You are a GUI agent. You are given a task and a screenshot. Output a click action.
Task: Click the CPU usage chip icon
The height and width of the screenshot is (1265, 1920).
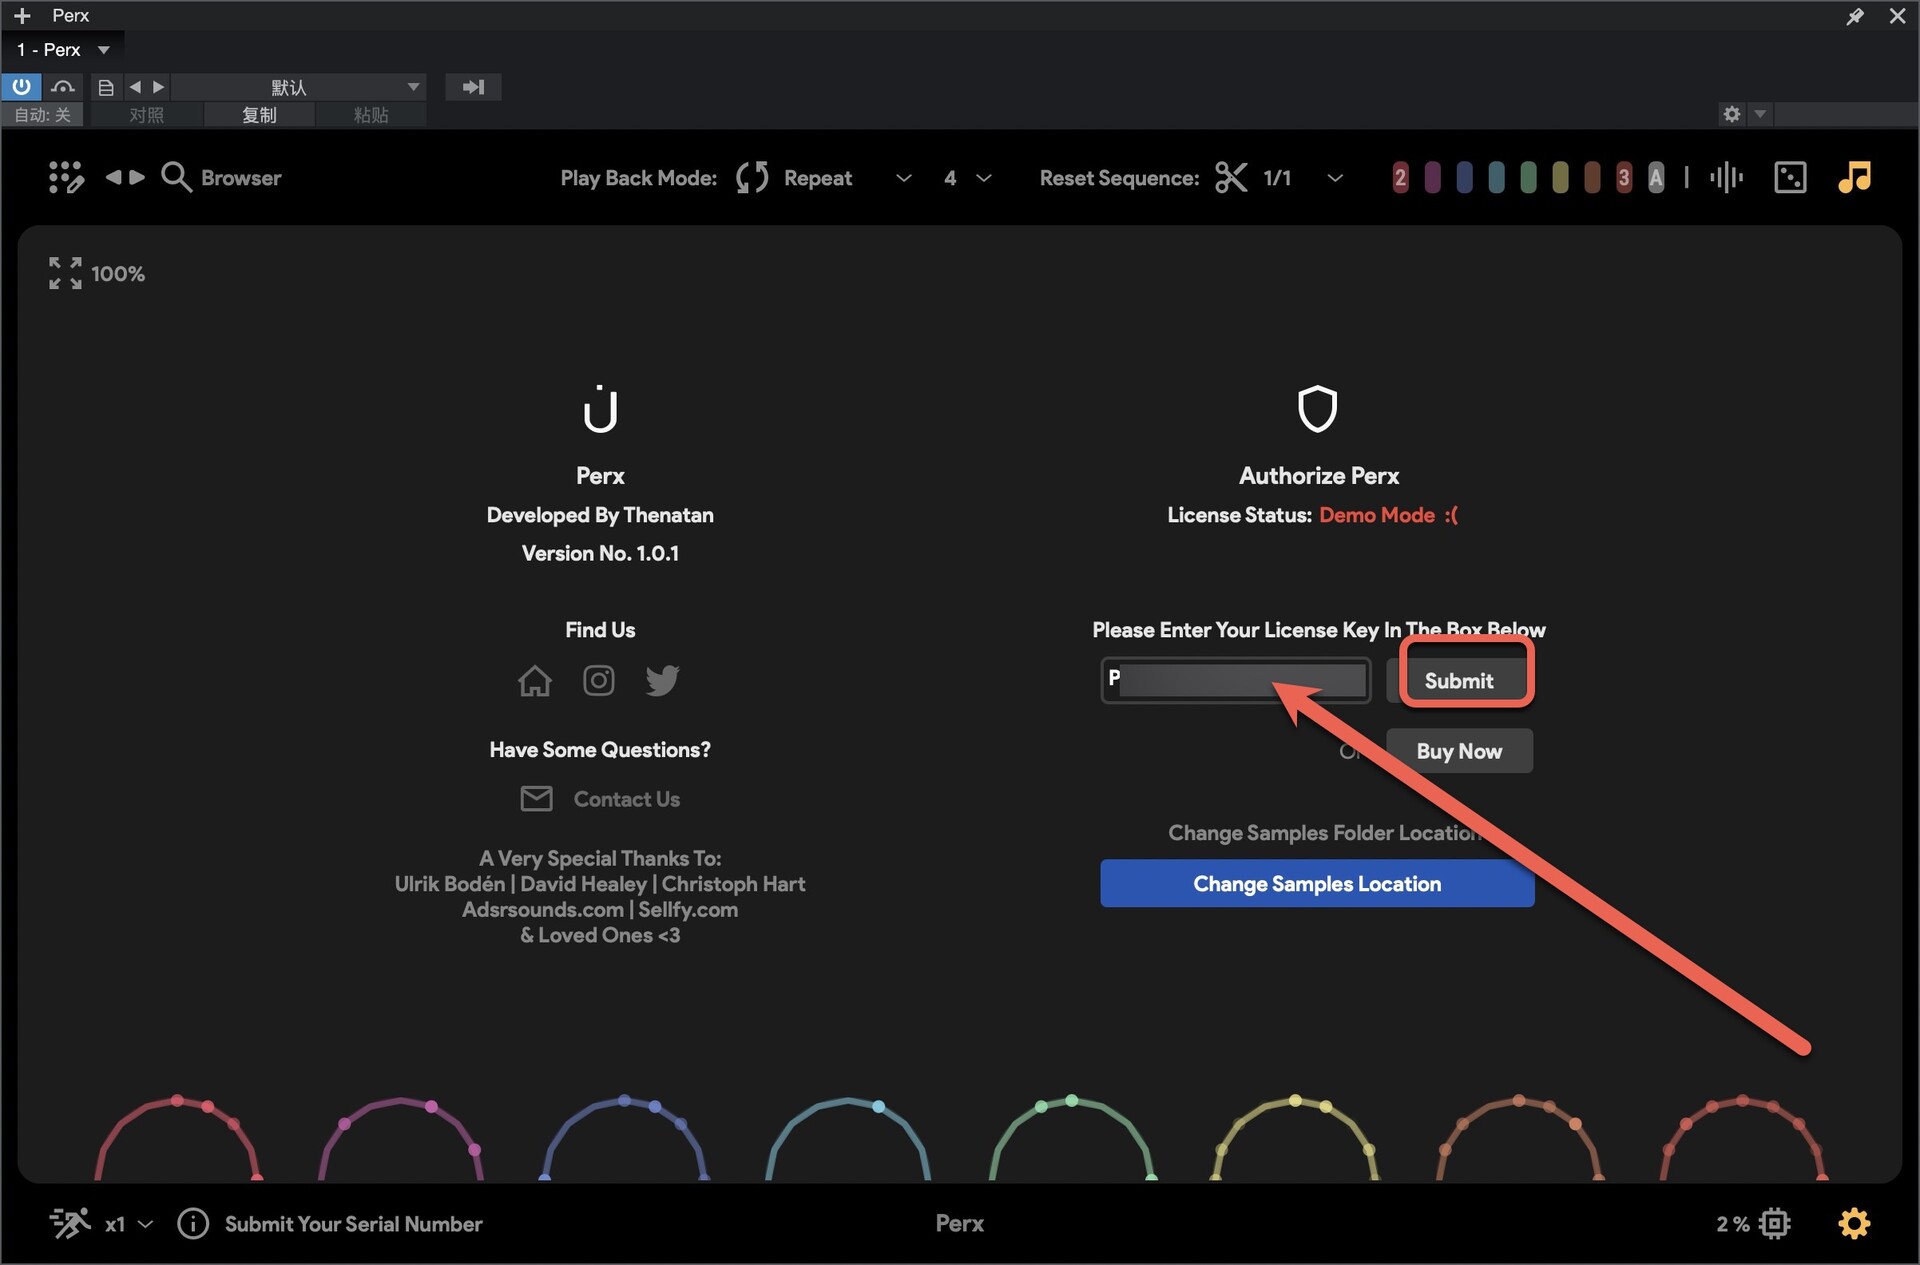1775,1223
